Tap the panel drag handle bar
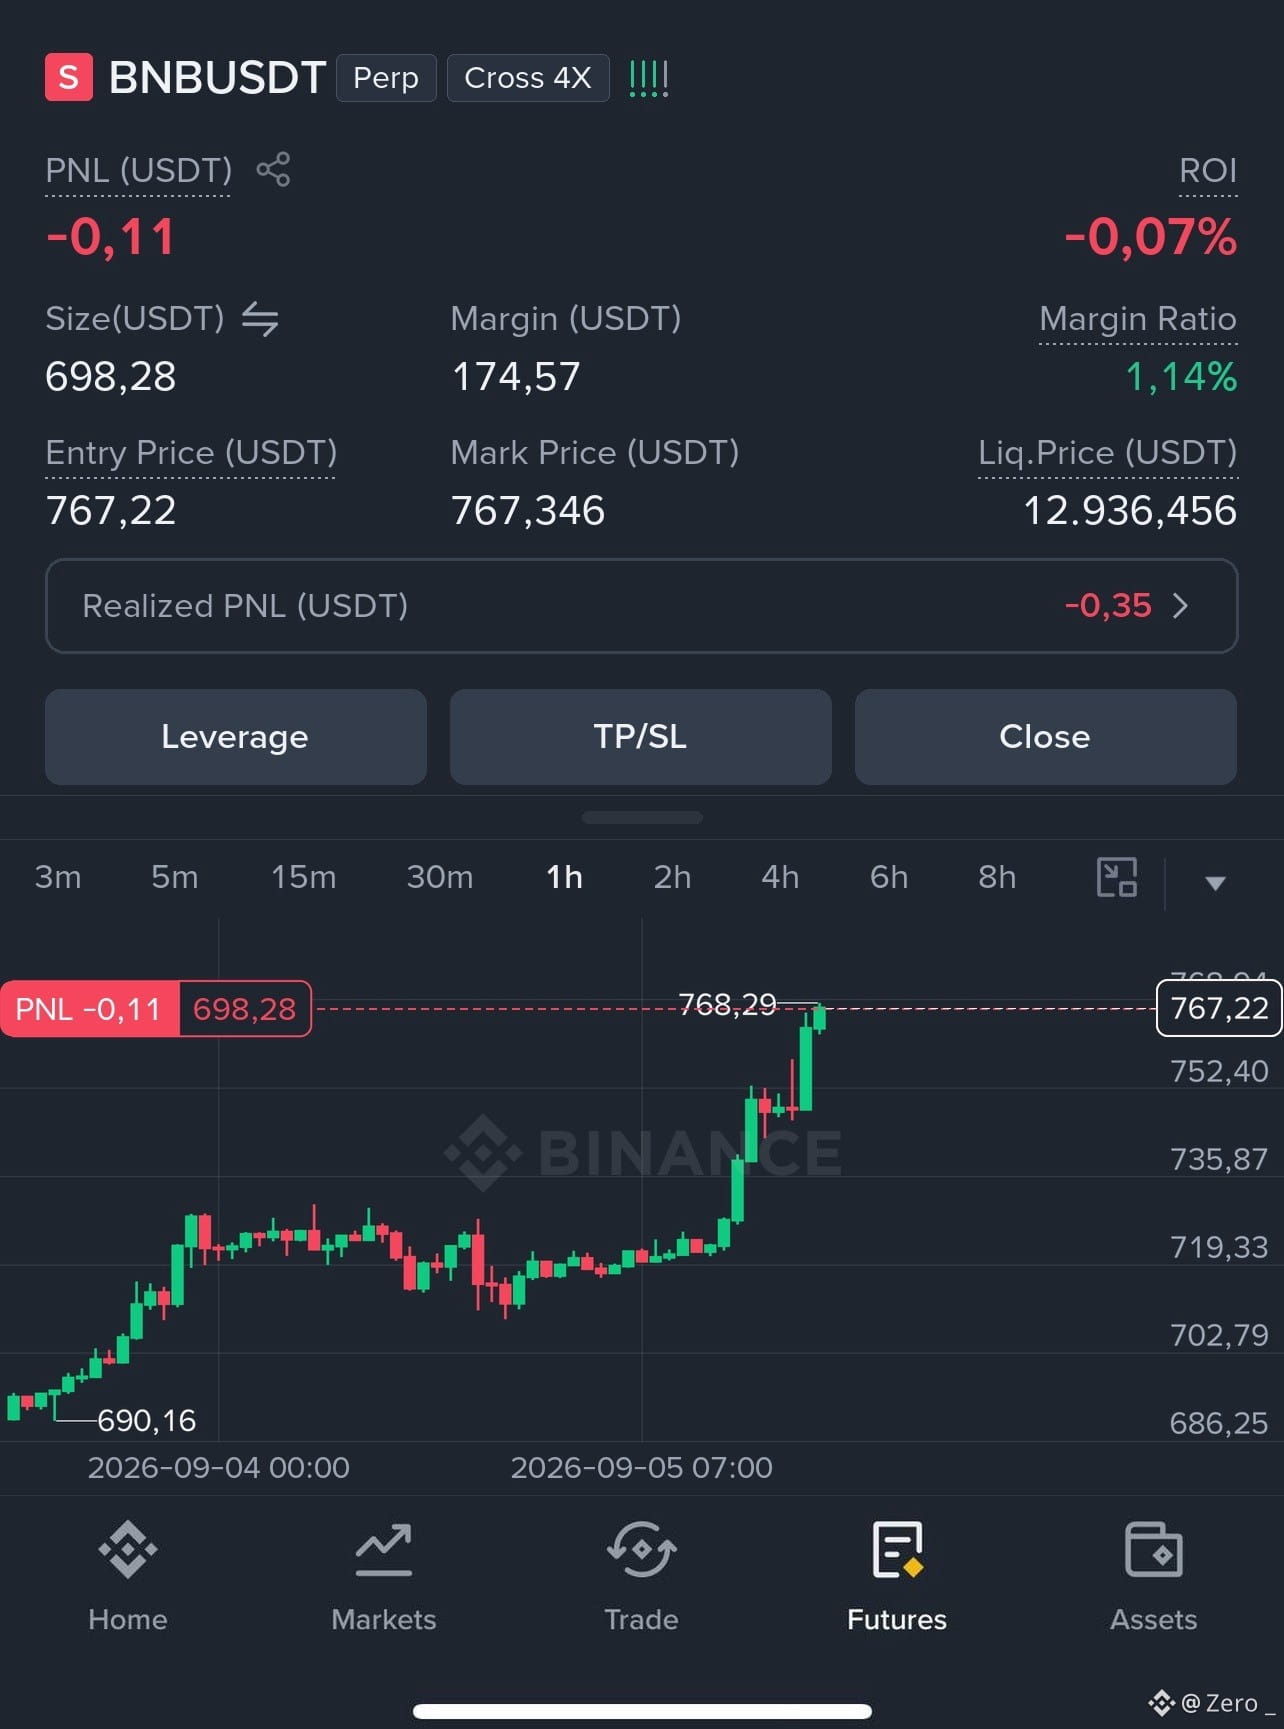Screen dimensions: 1284x1729 (642, 817)
